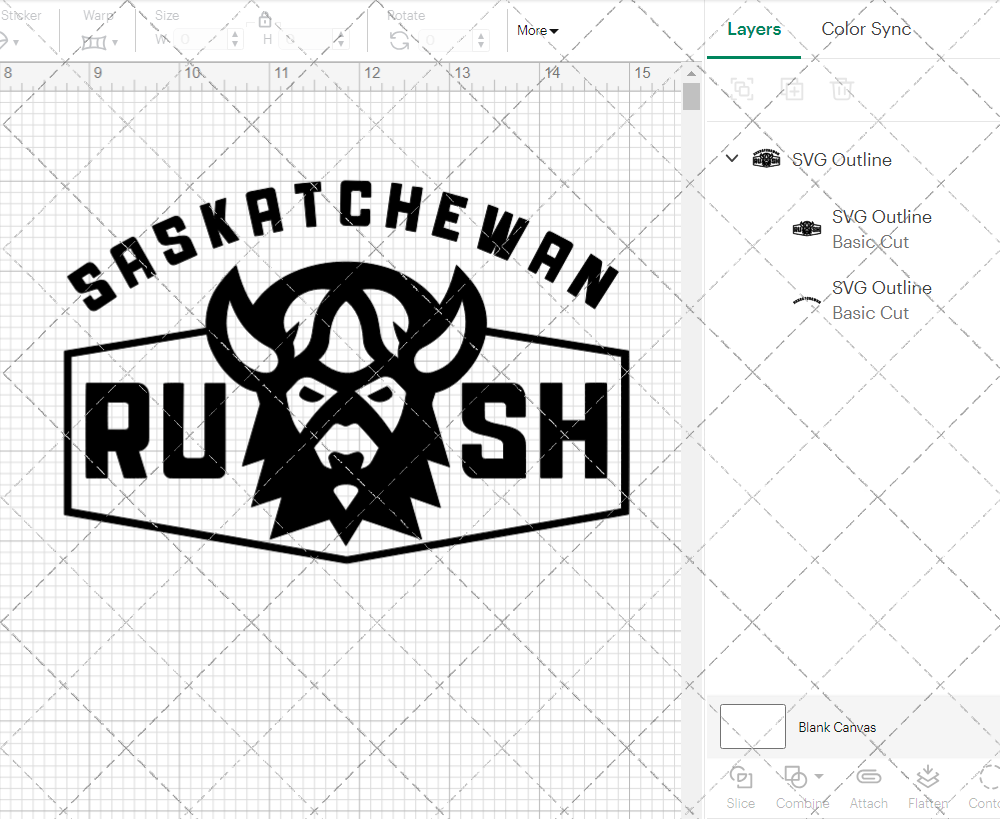The image size is (1000, 819).
Task: Click the Blank Canvas color swatch
Action: [x=752, y=727]
